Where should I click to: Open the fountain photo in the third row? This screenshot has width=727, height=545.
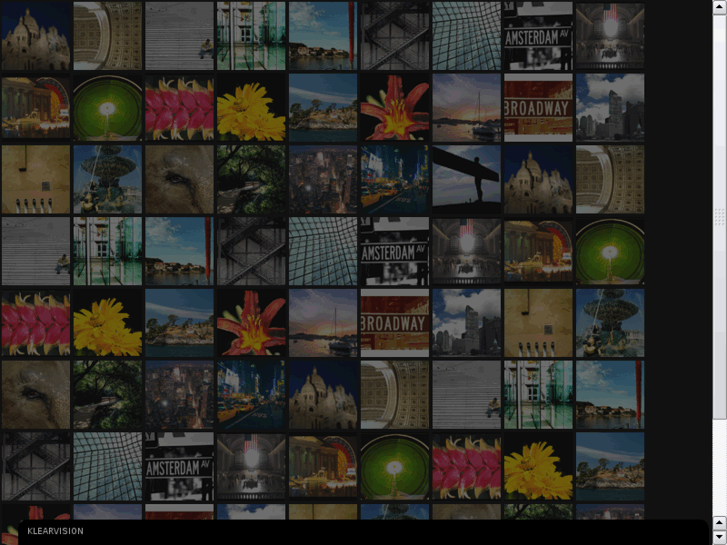pyautogui.click(x=108, y=180)
